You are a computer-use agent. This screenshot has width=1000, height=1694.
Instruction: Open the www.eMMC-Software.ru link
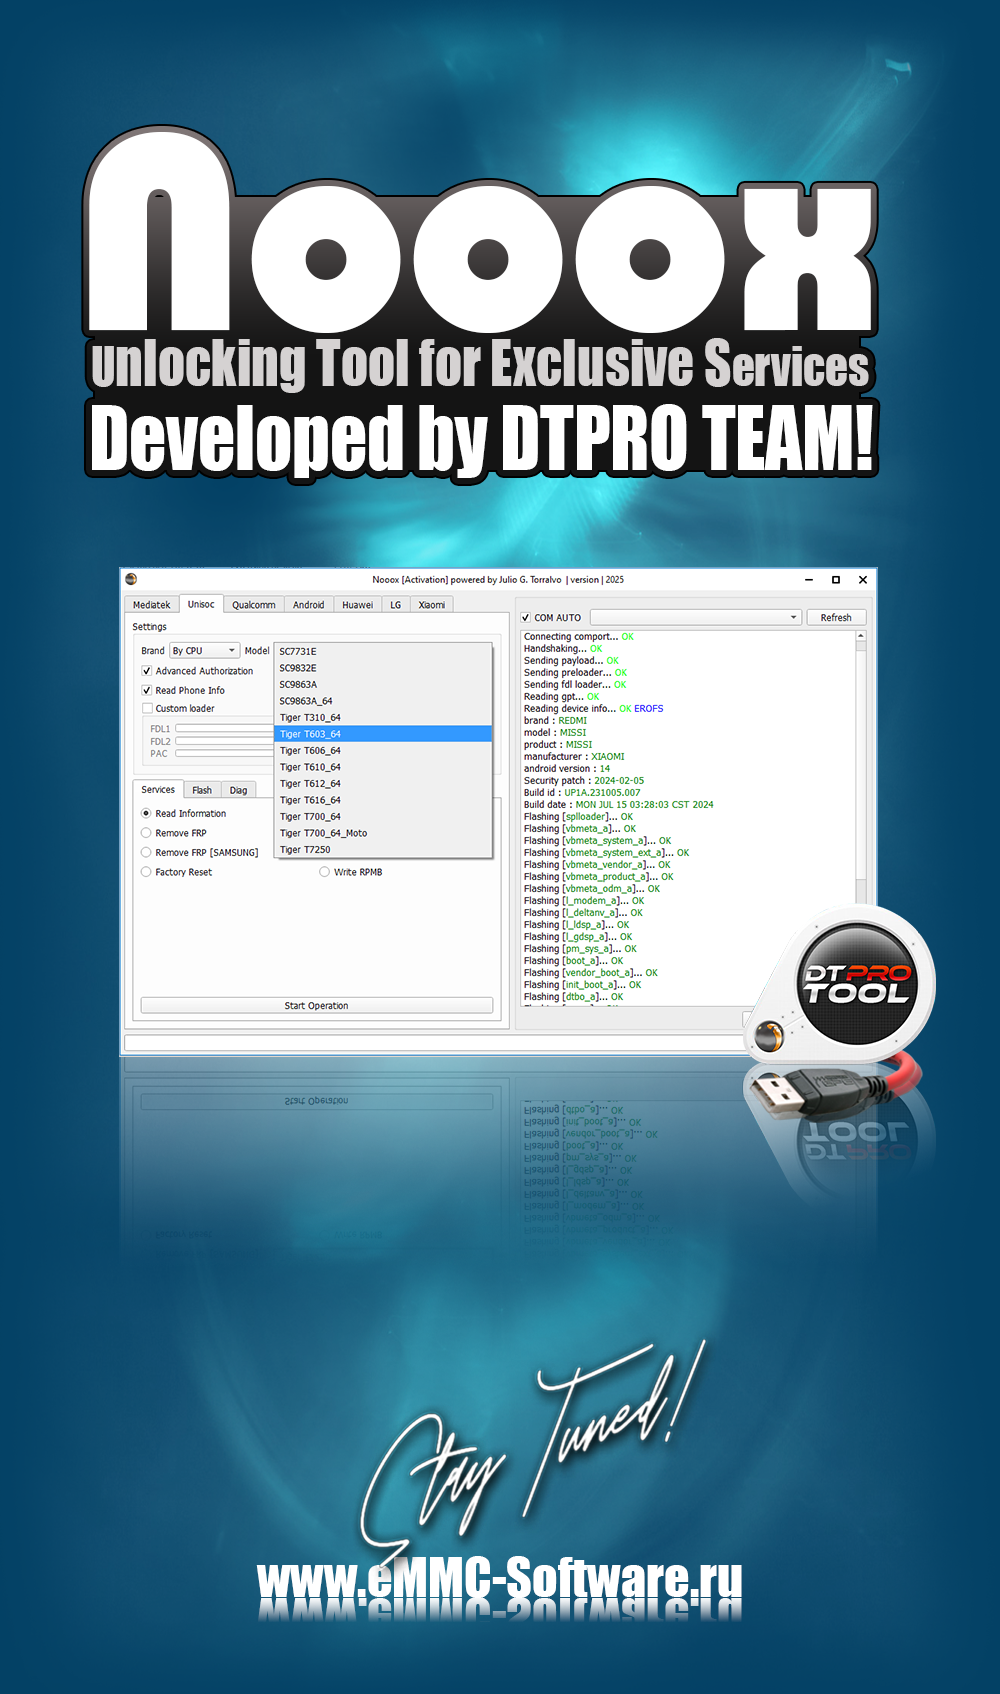500,1578
